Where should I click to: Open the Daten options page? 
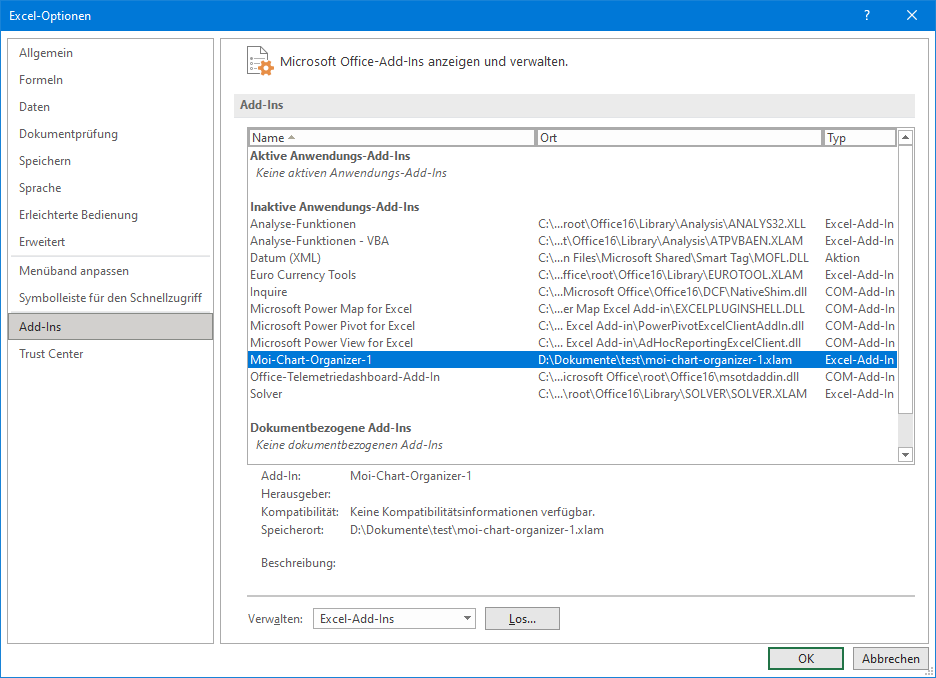110,107
